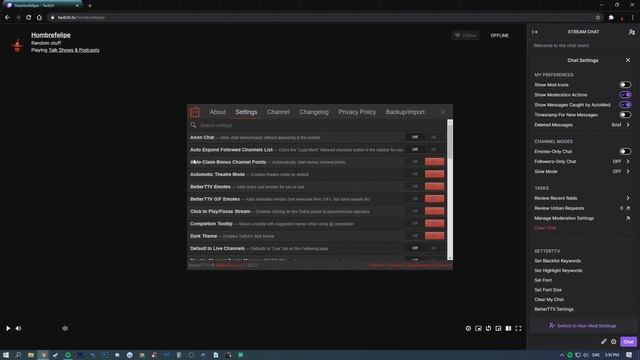Switch to the Channel tab
This screenshot has height=360, width=640.
click(278, 112)
